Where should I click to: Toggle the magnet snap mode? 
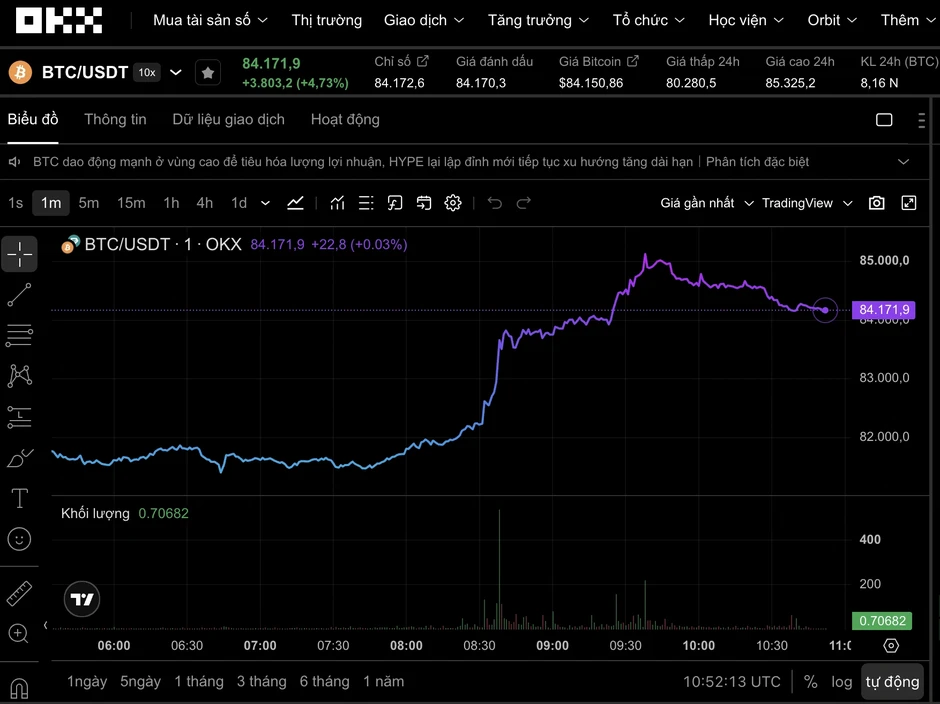[19, 687]
